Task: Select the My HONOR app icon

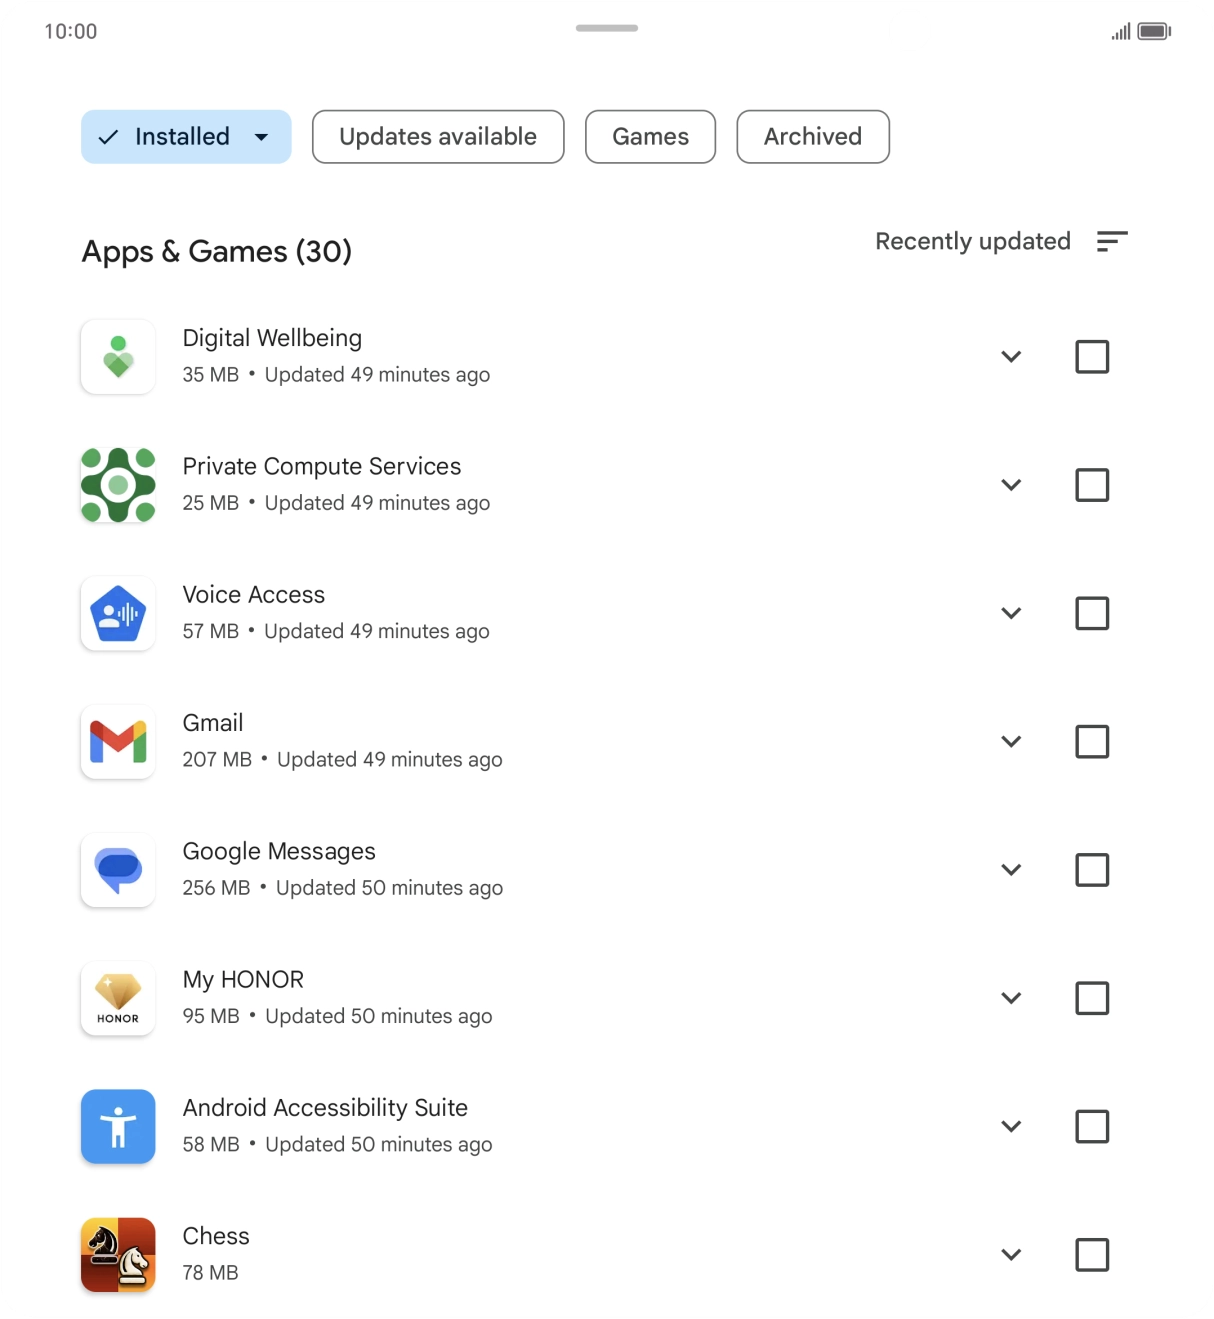Action: click(117, 998)
